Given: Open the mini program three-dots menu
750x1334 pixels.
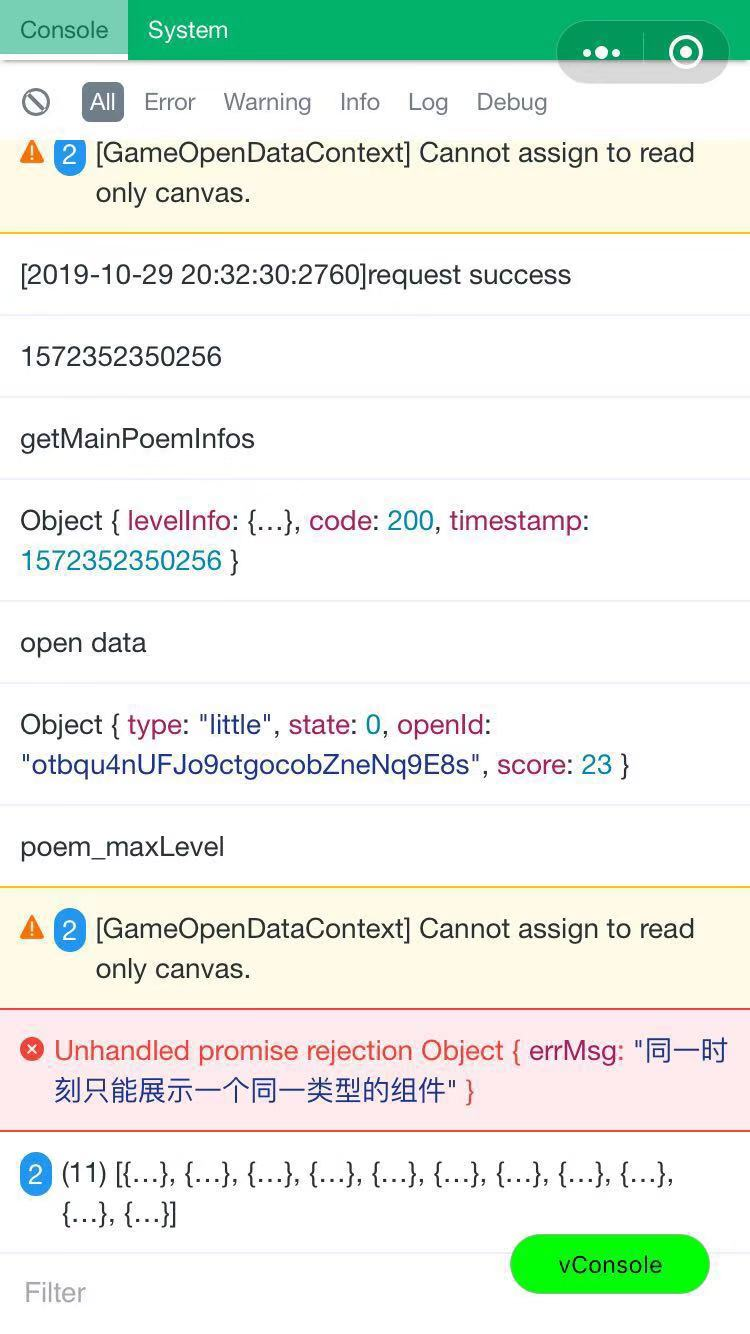Looking at the screenshot, I should coord(601,52).
